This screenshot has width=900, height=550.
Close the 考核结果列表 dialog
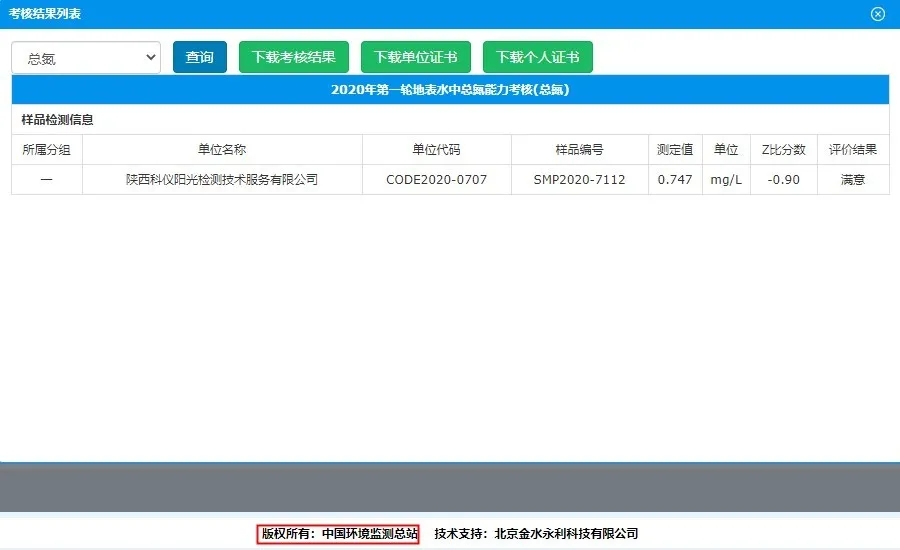click(x=878, y=14)
